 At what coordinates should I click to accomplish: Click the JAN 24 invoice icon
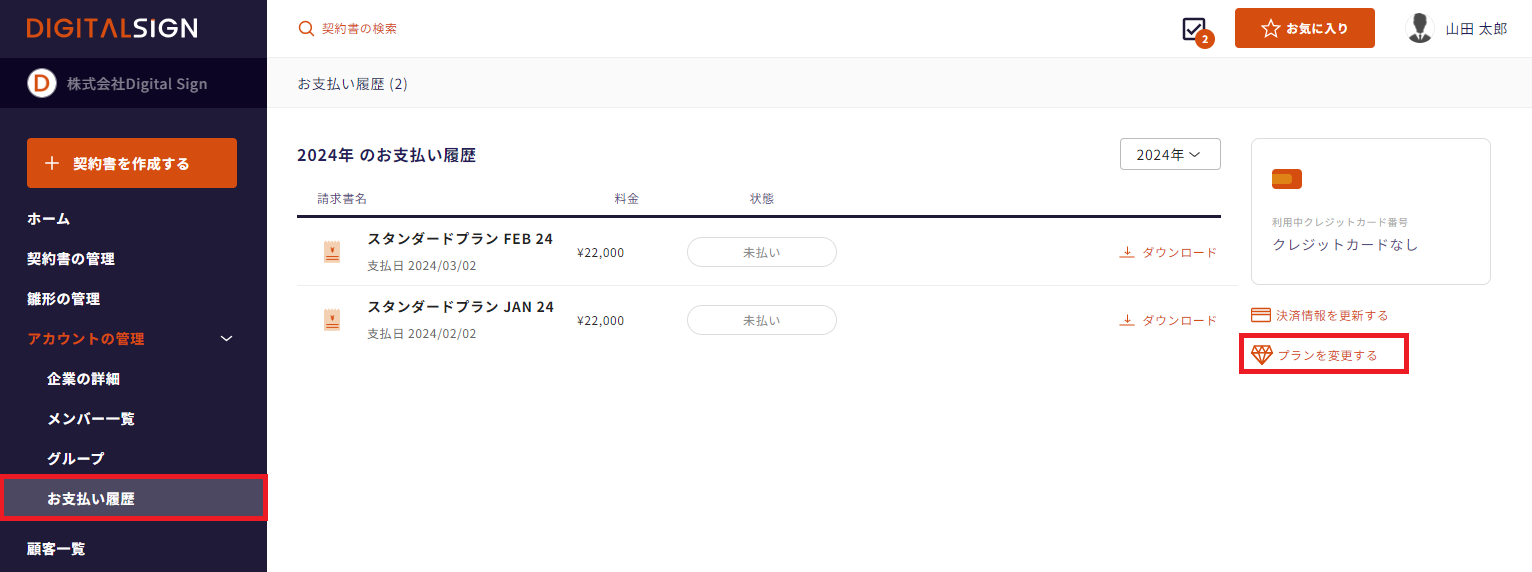click(x=332, y=320)
